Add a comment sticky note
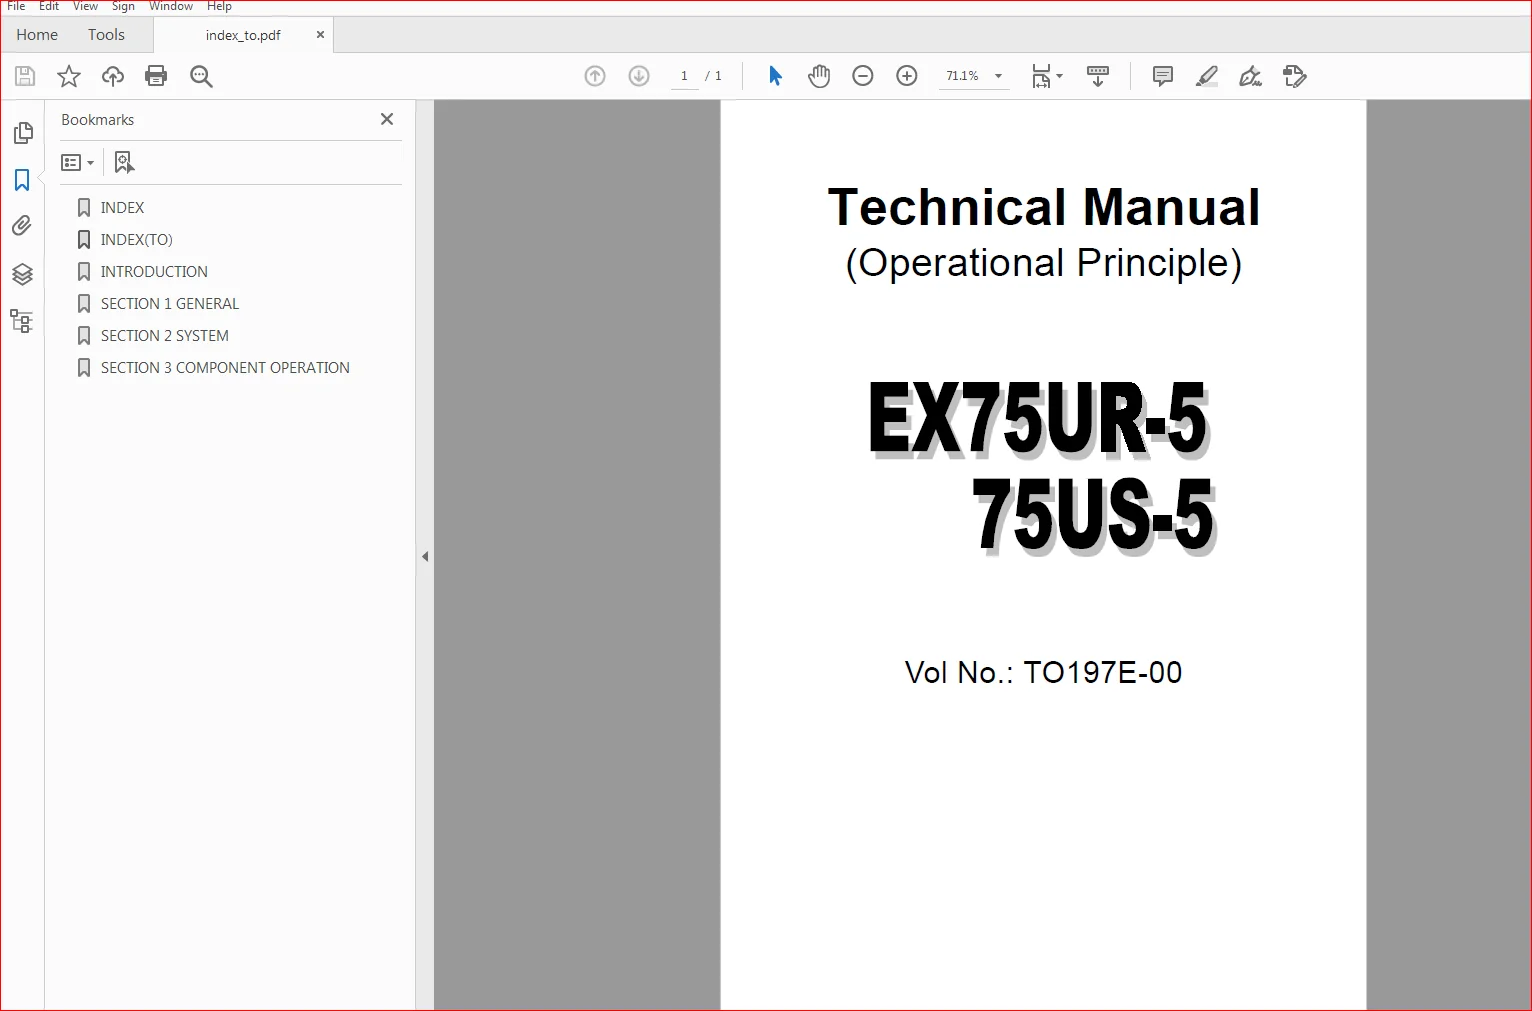 (x=1163, y=76)
